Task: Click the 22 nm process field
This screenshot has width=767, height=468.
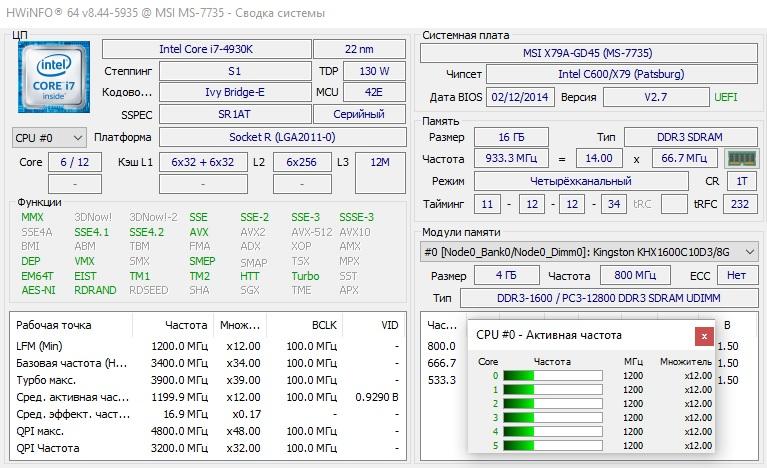Action: (x=359, y=49)
